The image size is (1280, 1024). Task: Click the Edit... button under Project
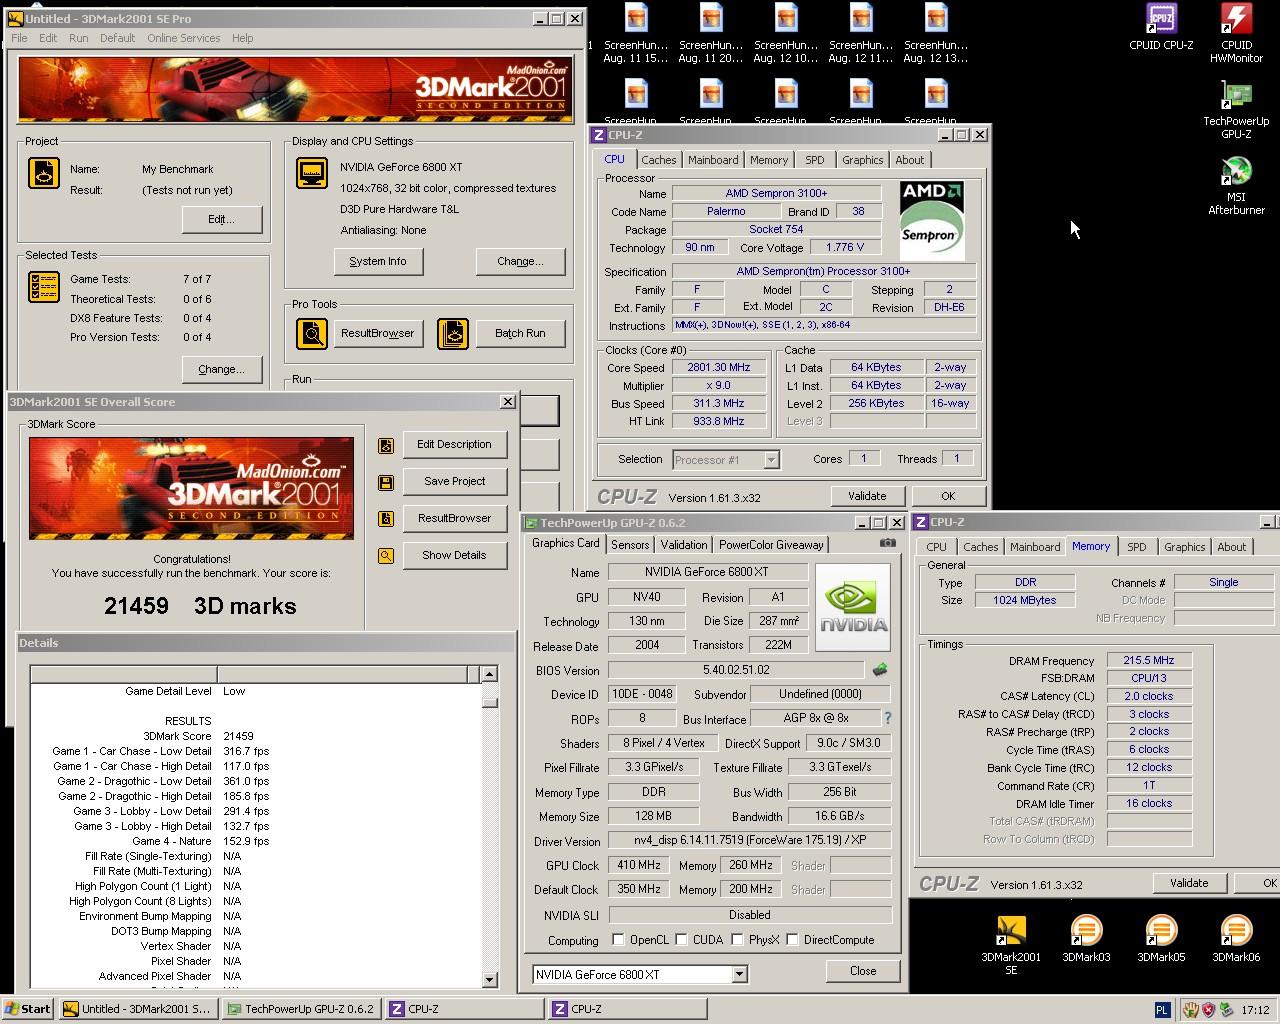pyautogui.click(x=221, y=219)
